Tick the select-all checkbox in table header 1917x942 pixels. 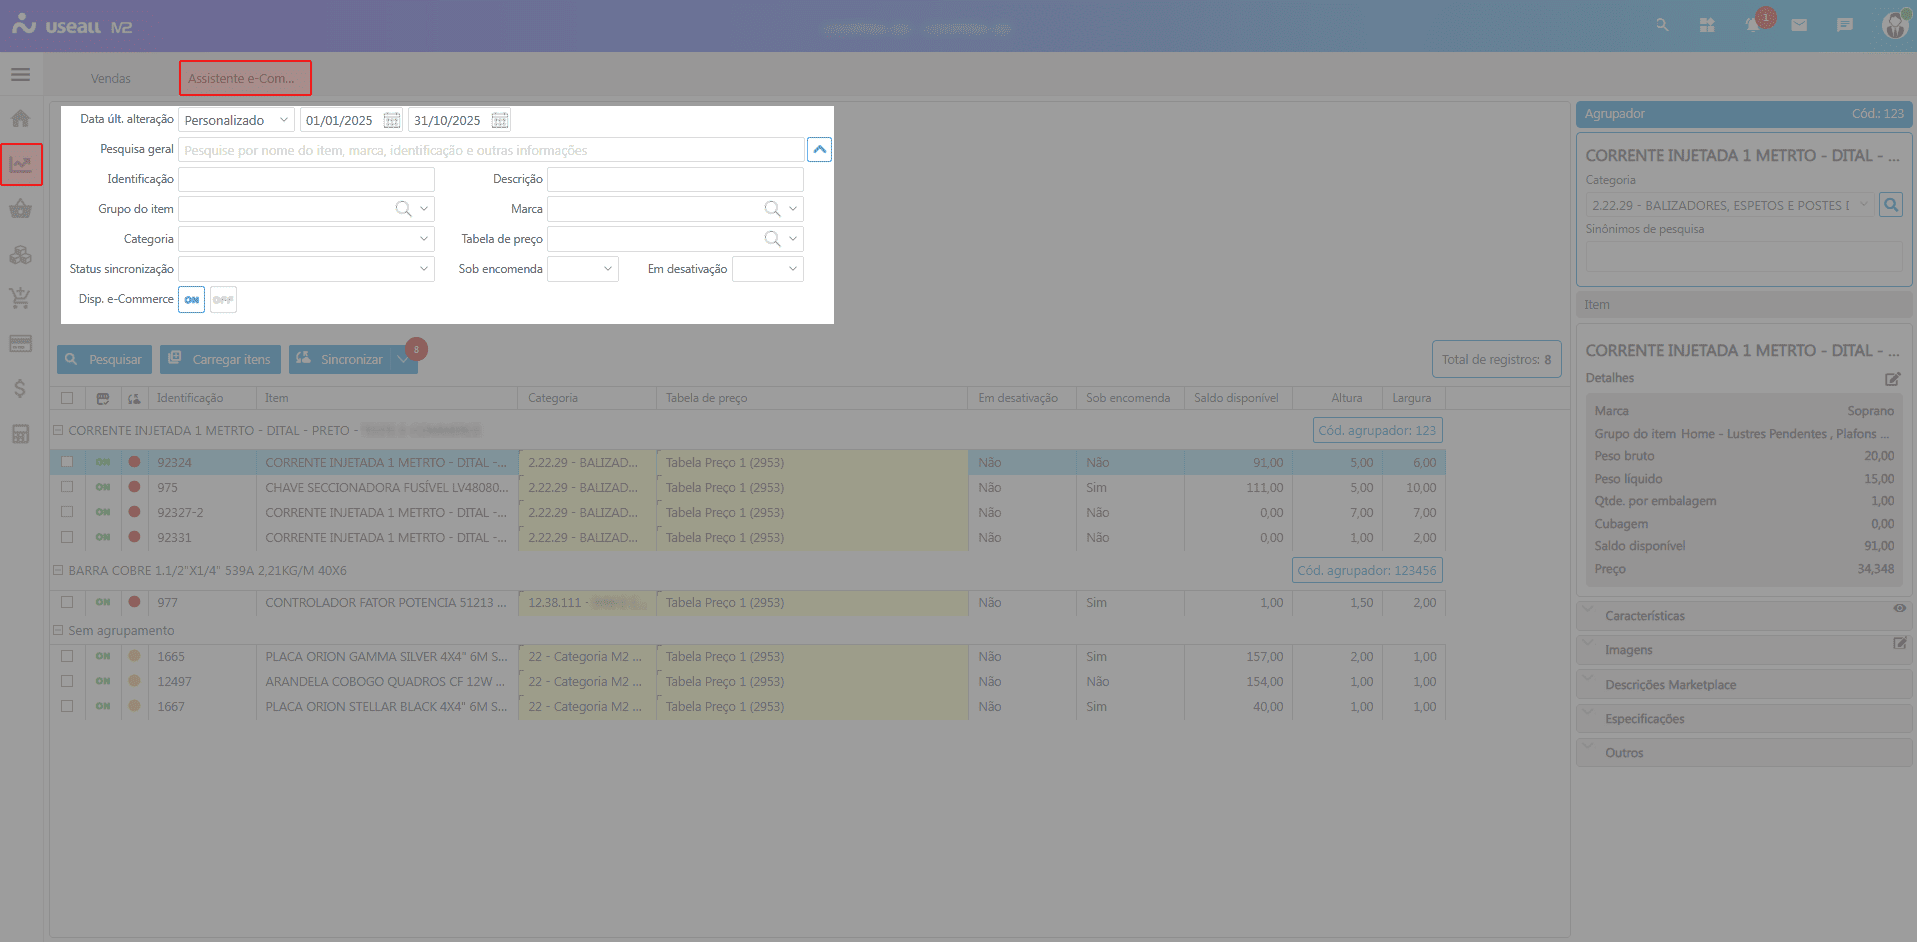[67, 398]
